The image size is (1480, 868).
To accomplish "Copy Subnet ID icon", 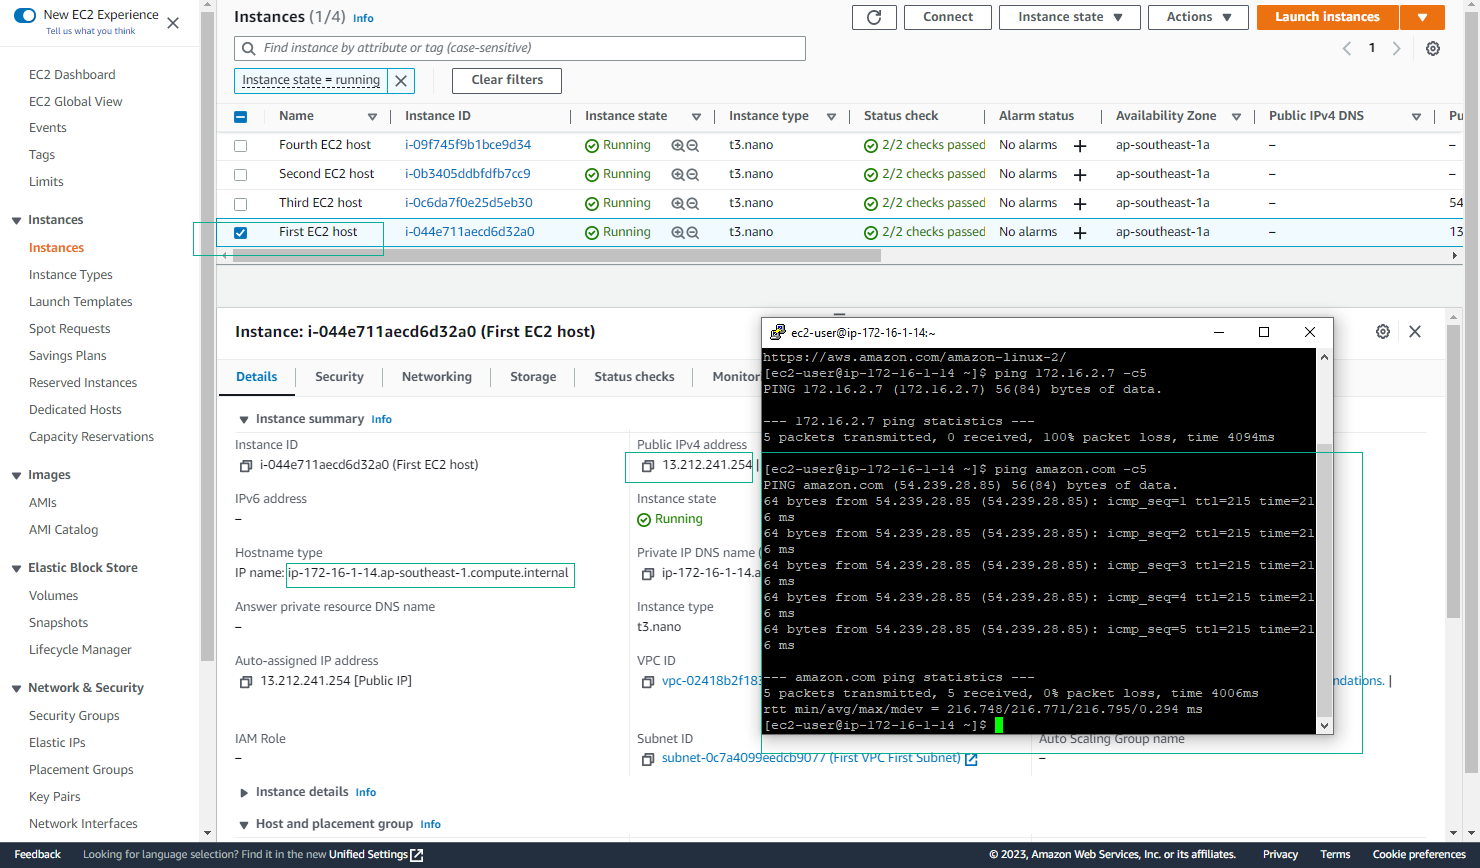I will pyautogui.click(x=648, y=760).
